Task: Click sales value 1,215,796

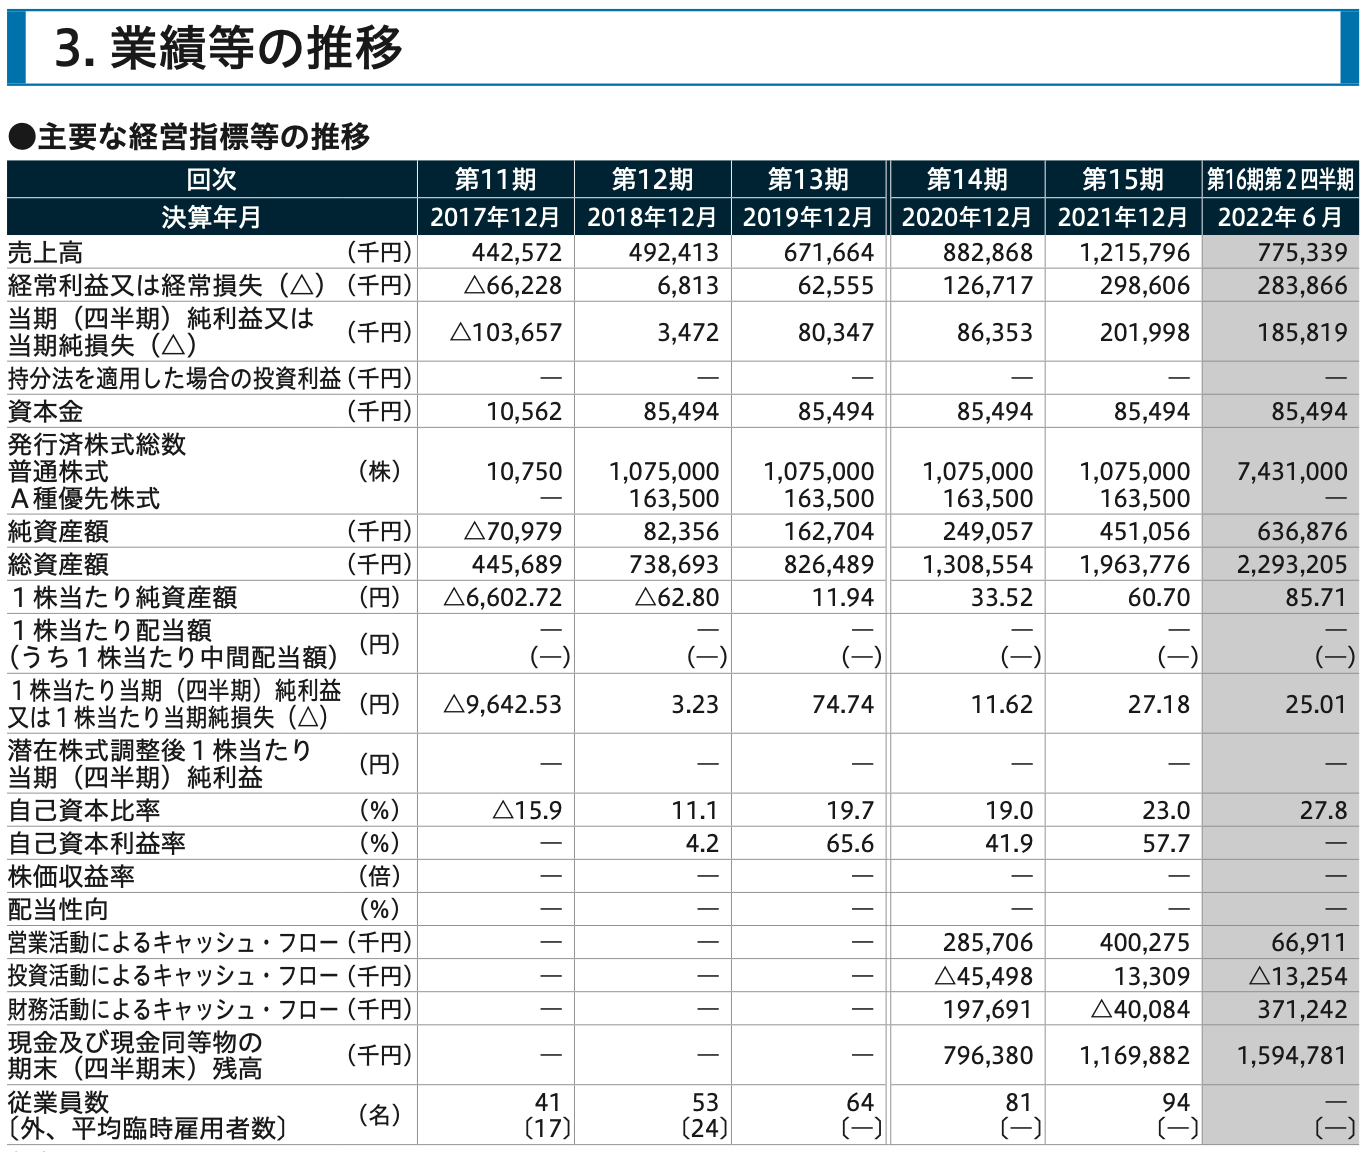Action: (x=1135, y=252)
